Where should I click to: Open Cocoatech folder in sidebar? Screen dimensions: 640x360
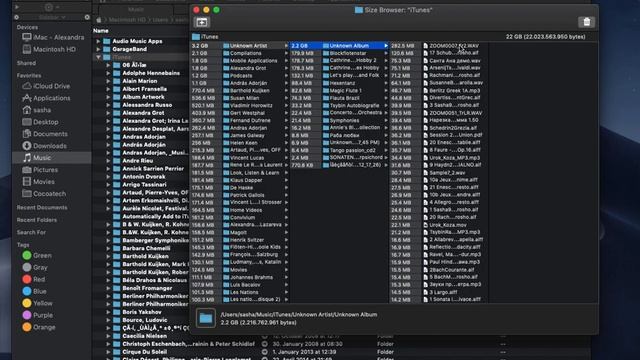(x=44, y=194)
